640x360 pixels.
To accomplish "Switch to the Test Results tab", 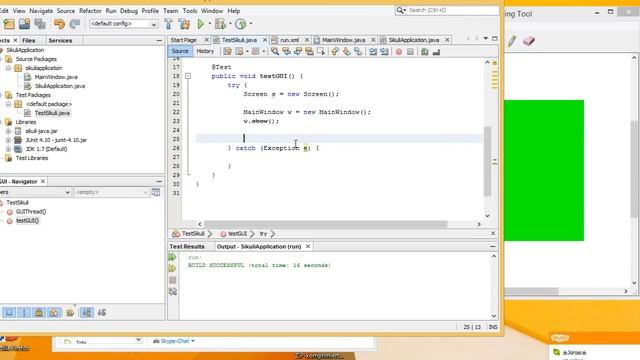I will pyautogui.click(x=187, y=247).
